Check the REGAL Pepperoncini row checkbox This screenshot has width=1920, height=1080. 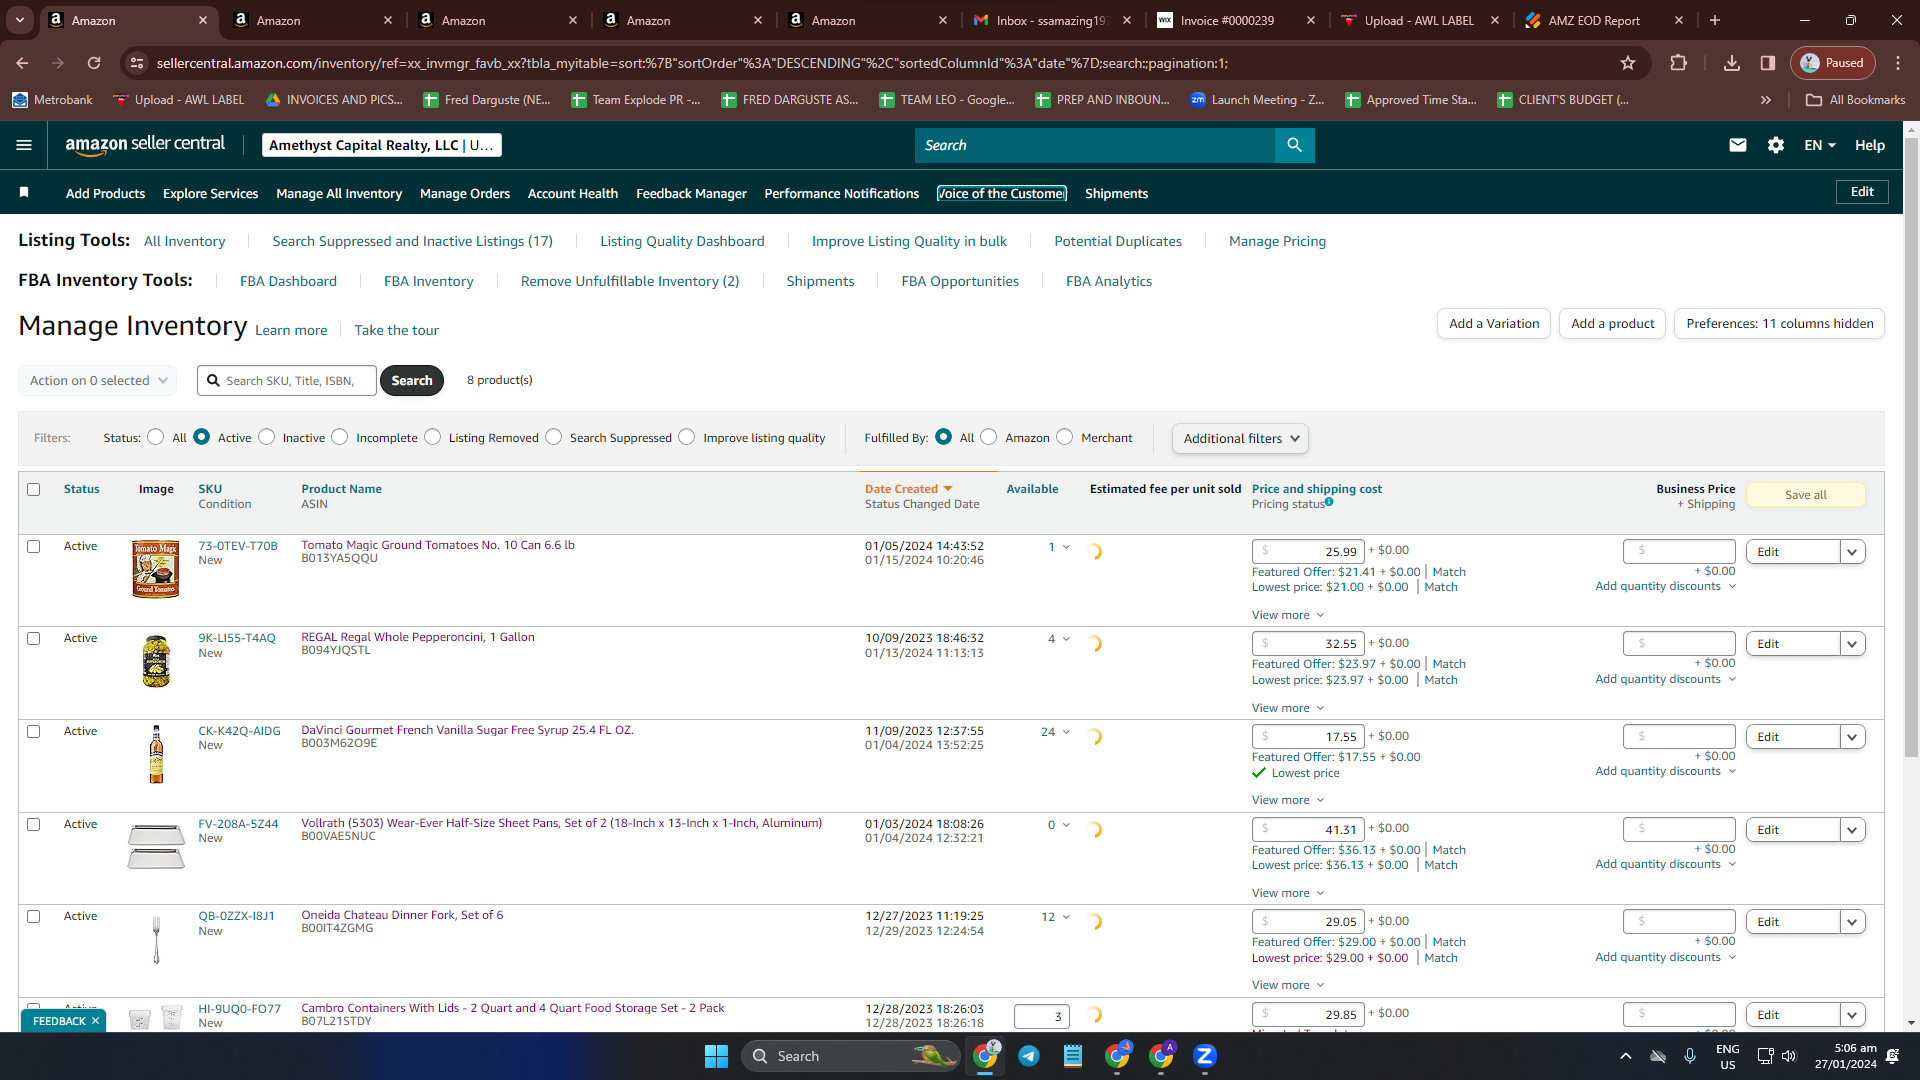(34, 638)
